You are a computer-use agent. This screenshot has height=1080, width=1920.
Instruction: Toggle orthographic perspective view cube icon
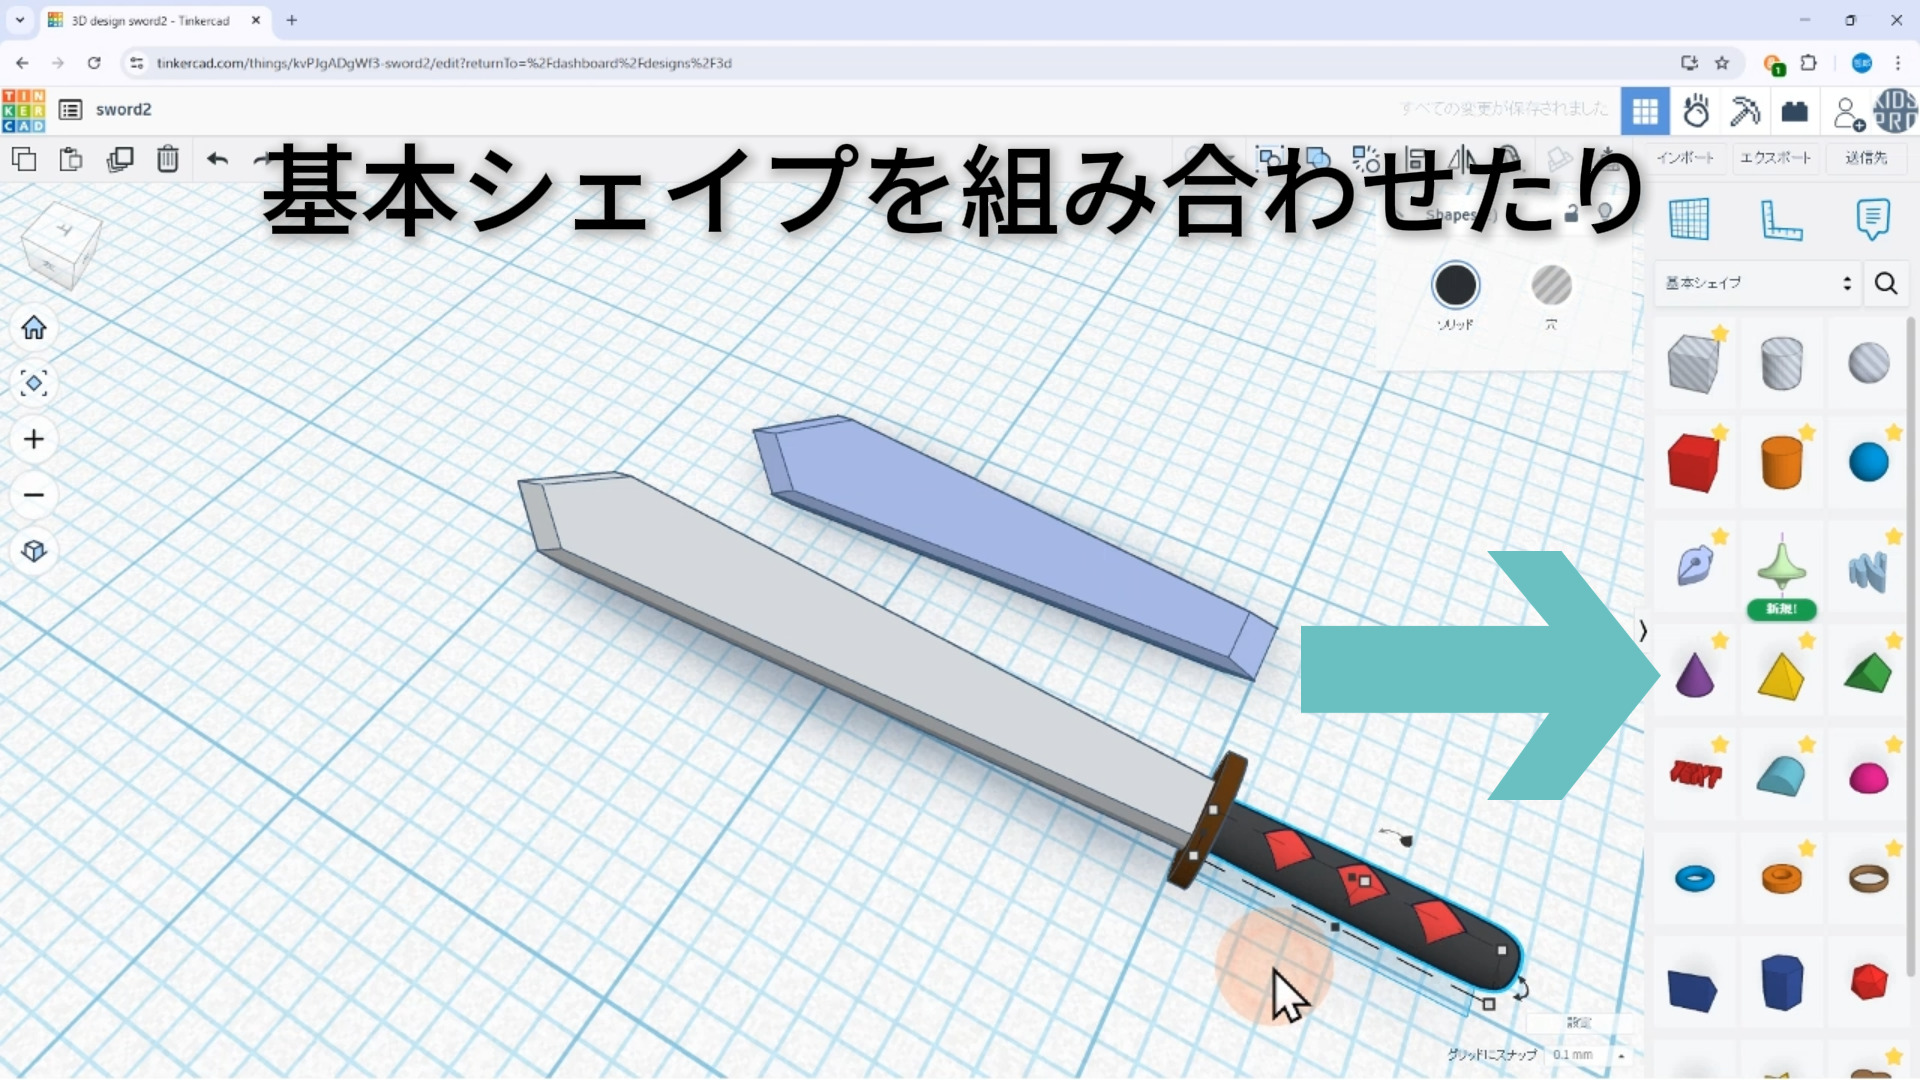pos(34,551)
